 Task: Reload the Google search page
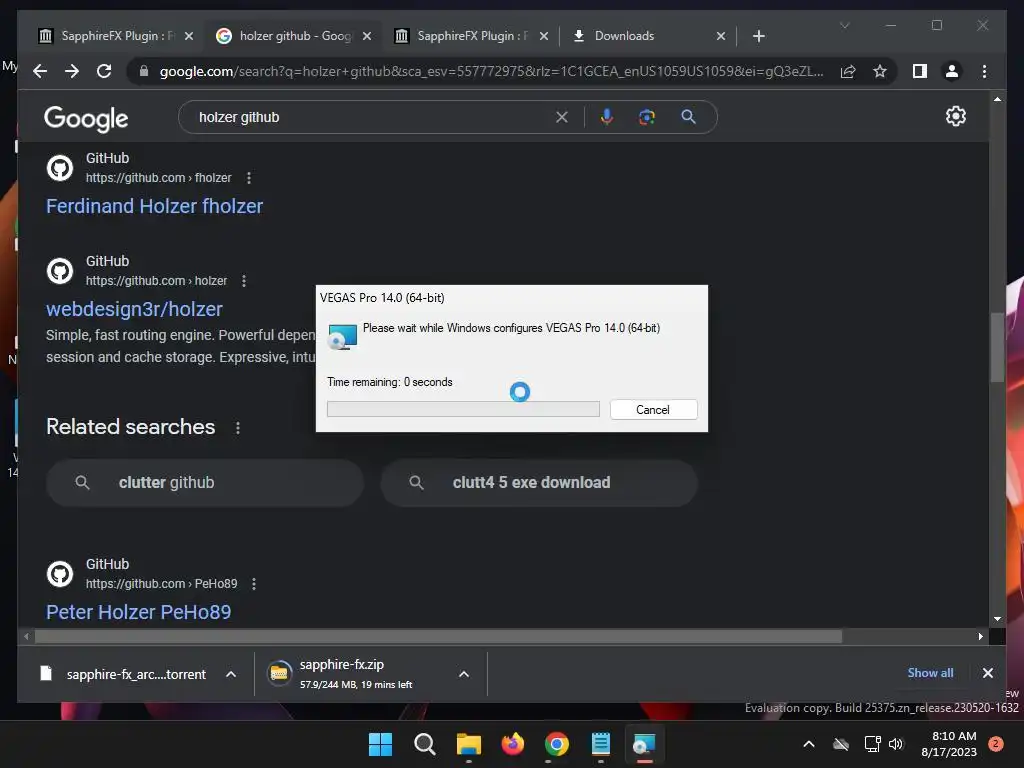click(x=104, y=71)
